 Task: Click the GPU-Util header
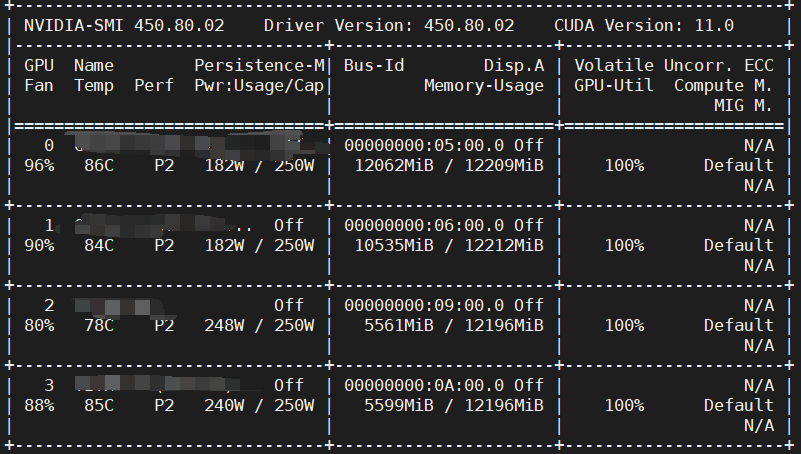(614, 85)
